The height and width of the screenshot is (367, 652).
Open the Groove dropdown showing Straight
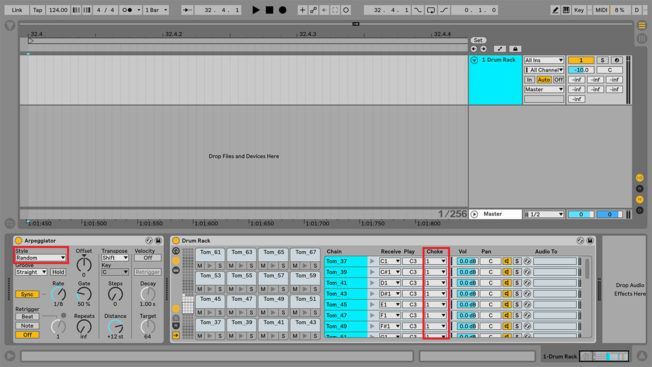[31, 272]
